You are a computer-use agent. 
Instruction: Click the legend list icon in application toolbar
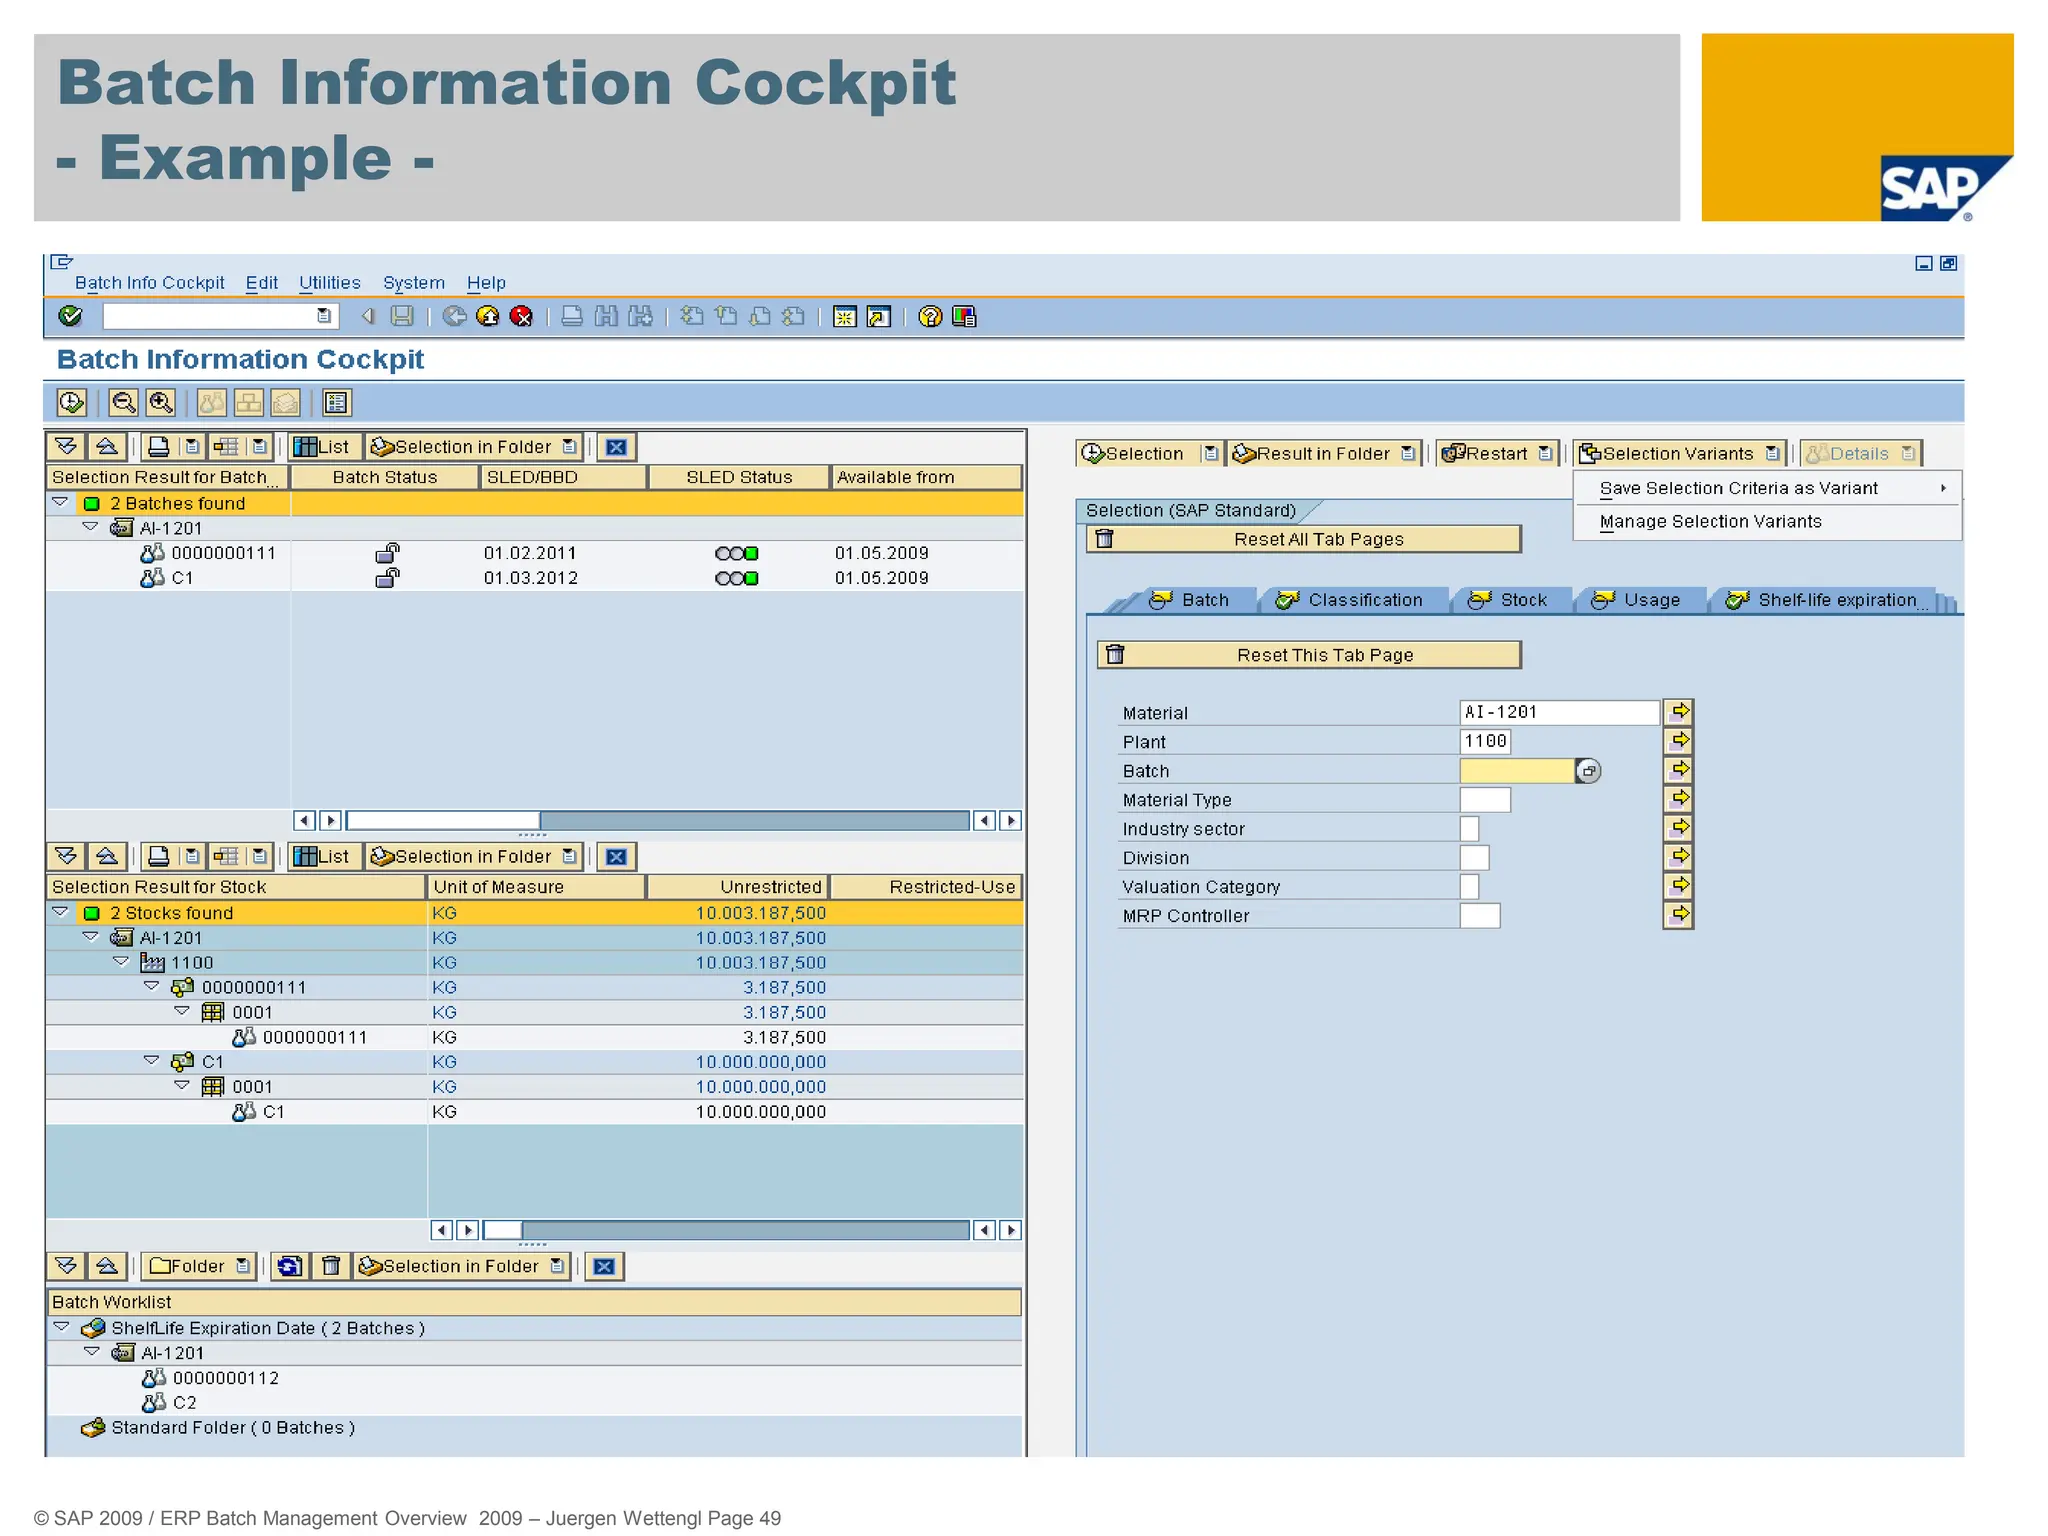point(337,403)
